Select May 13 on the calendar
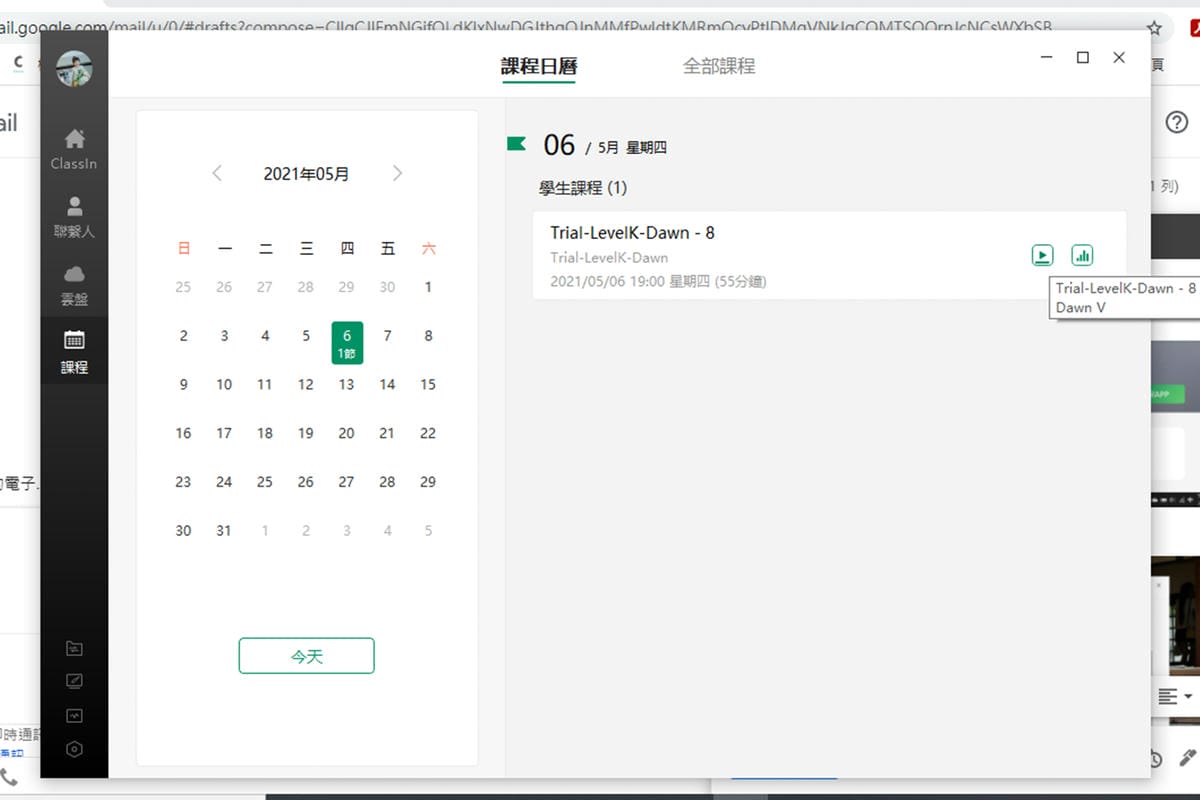Screen dimensions: 1200x800 click(346, 384)
